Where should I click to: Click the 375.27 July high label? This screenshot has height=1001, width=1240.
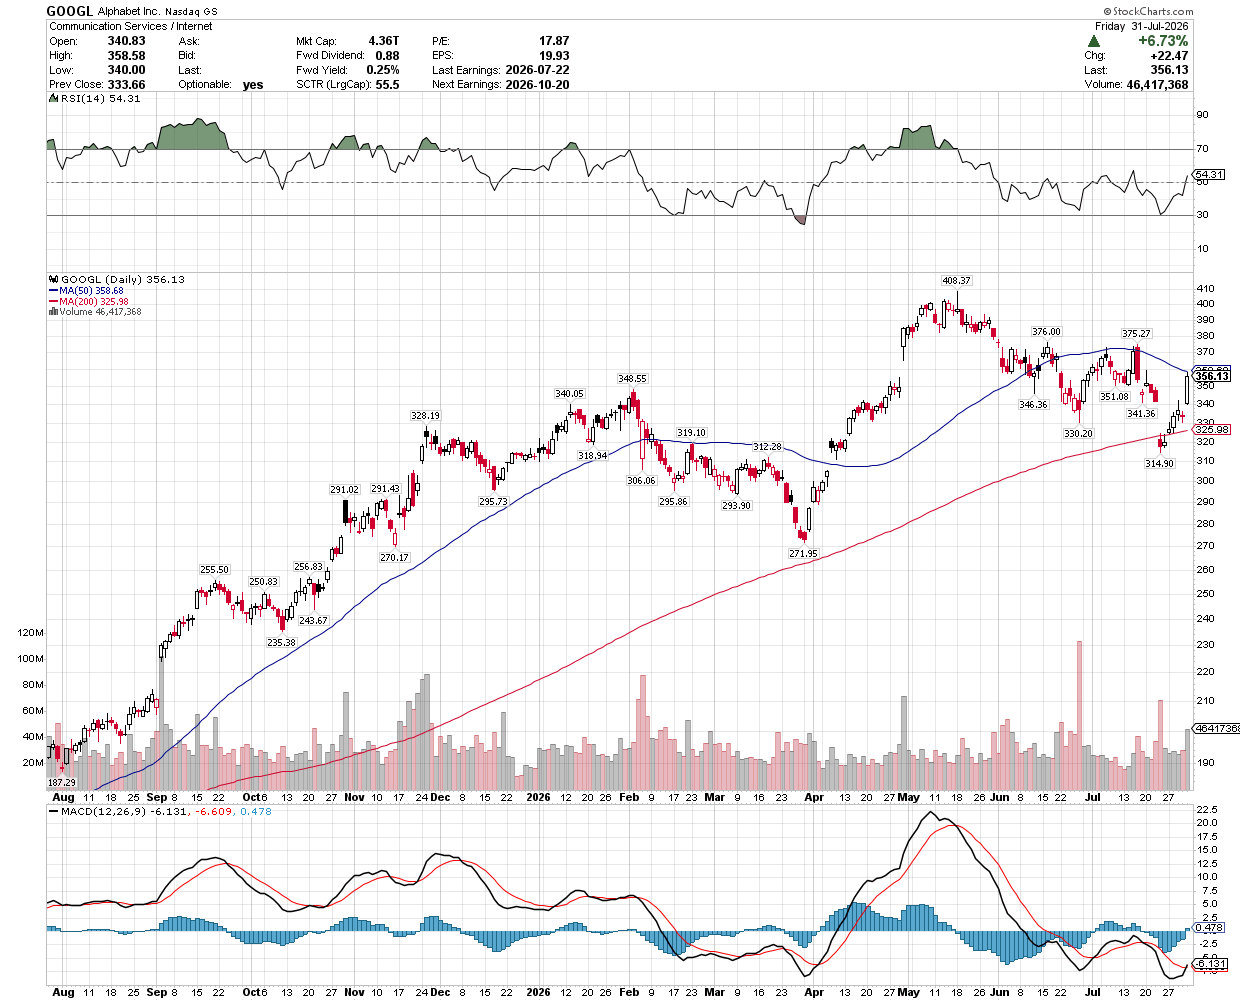[1136, 334]
